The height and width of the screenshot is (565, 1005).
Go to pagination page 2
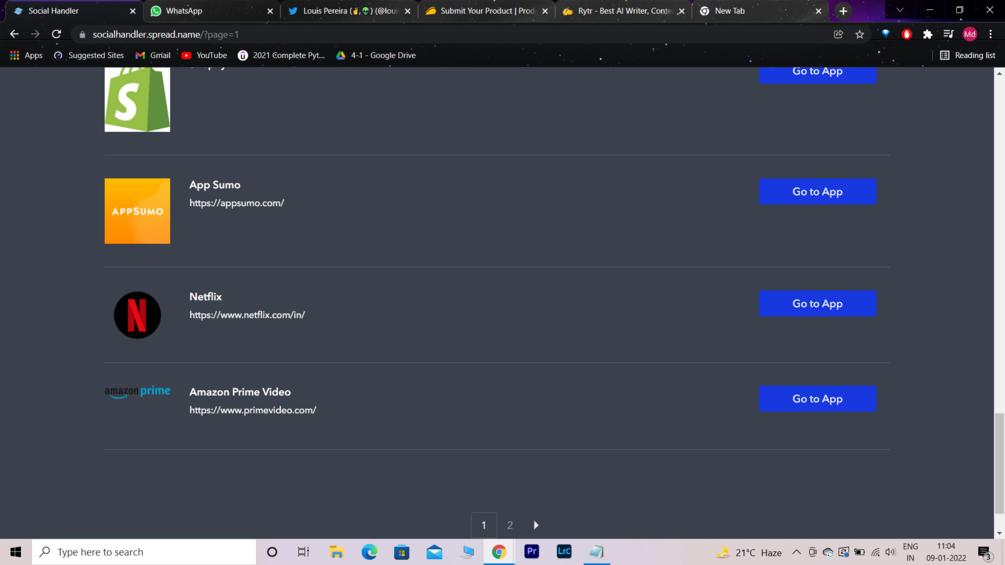coord(510,525)
